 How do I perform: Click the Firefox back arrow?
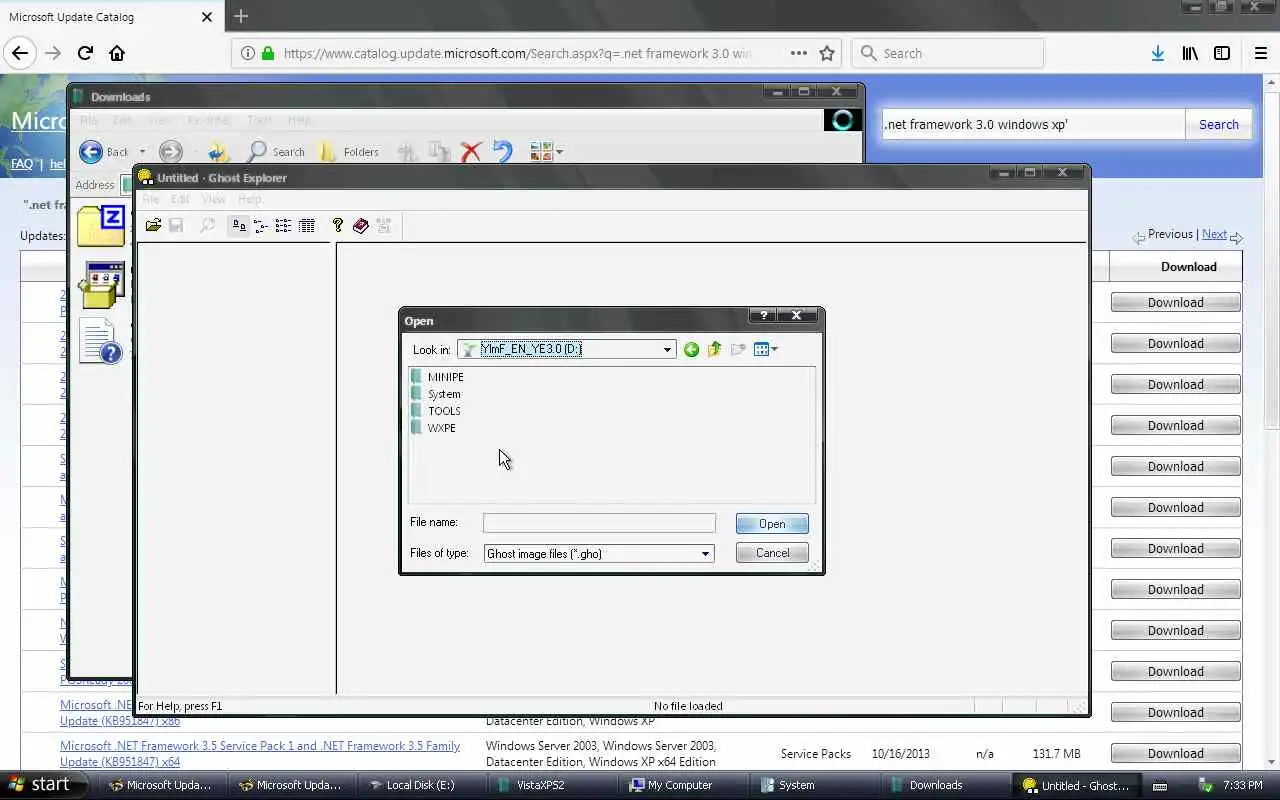coord(20,53)
